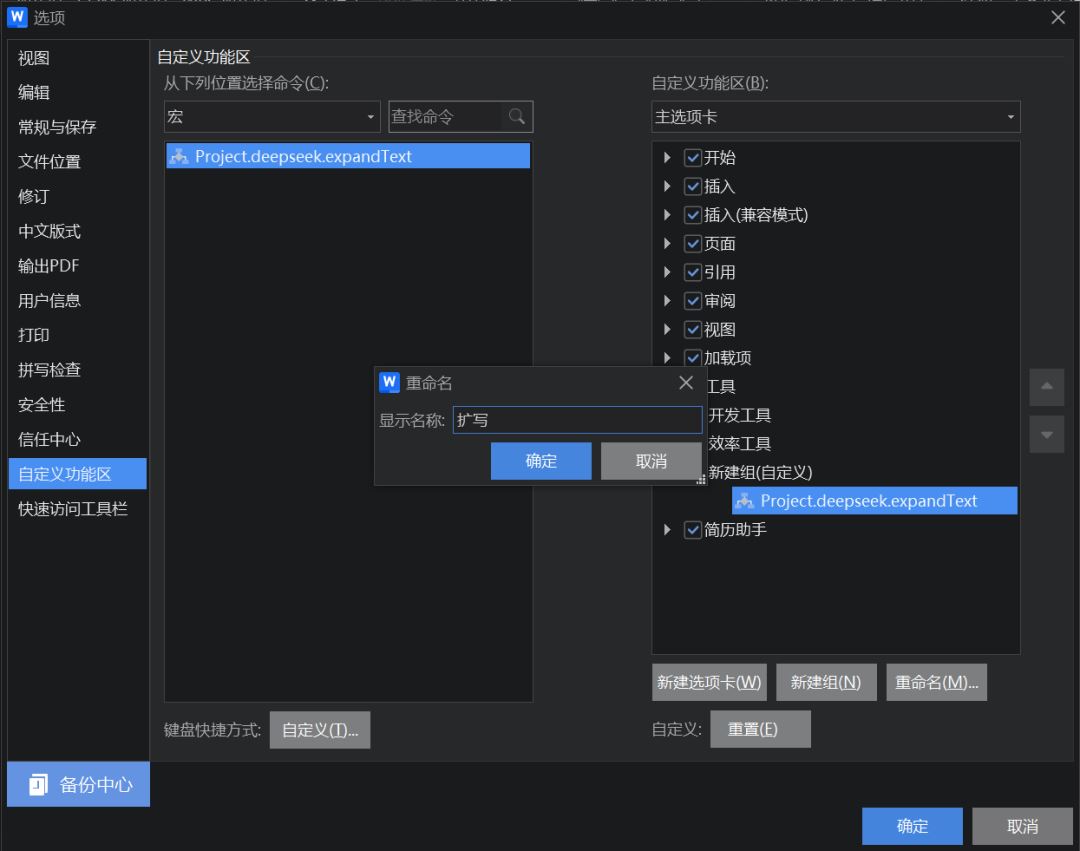Viewport: 1080px width, 851px height.
Task: Expand the 引用 tree node
Action: 667,272
